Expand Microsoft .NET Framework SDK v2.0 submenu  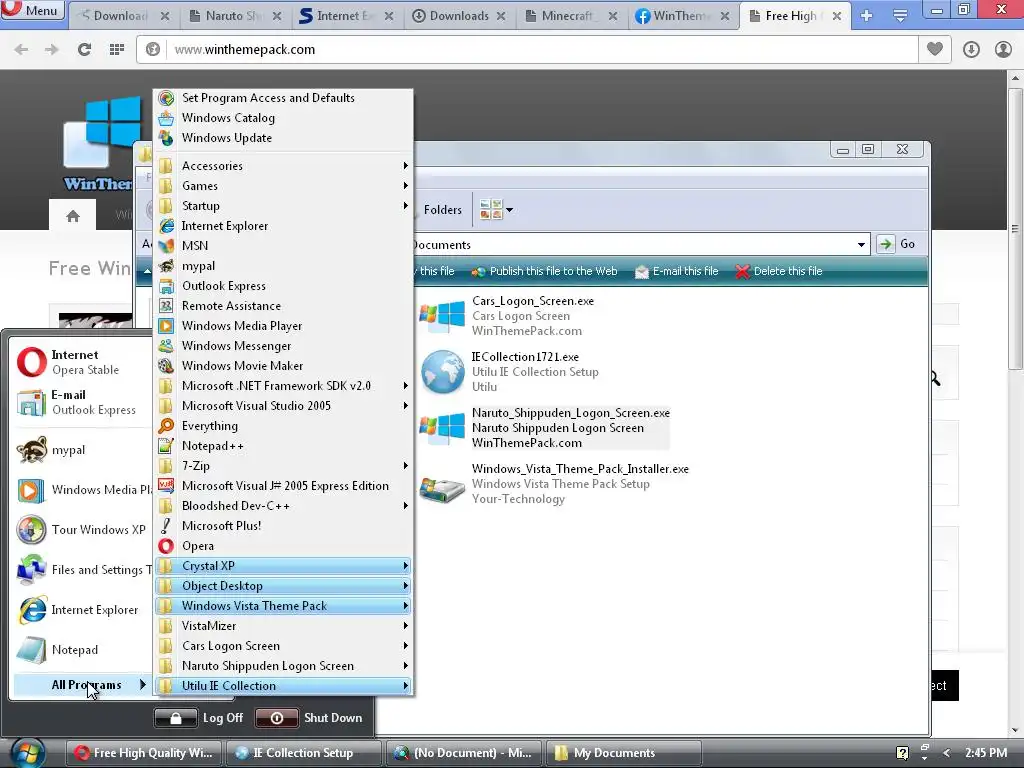click(283, 386)
